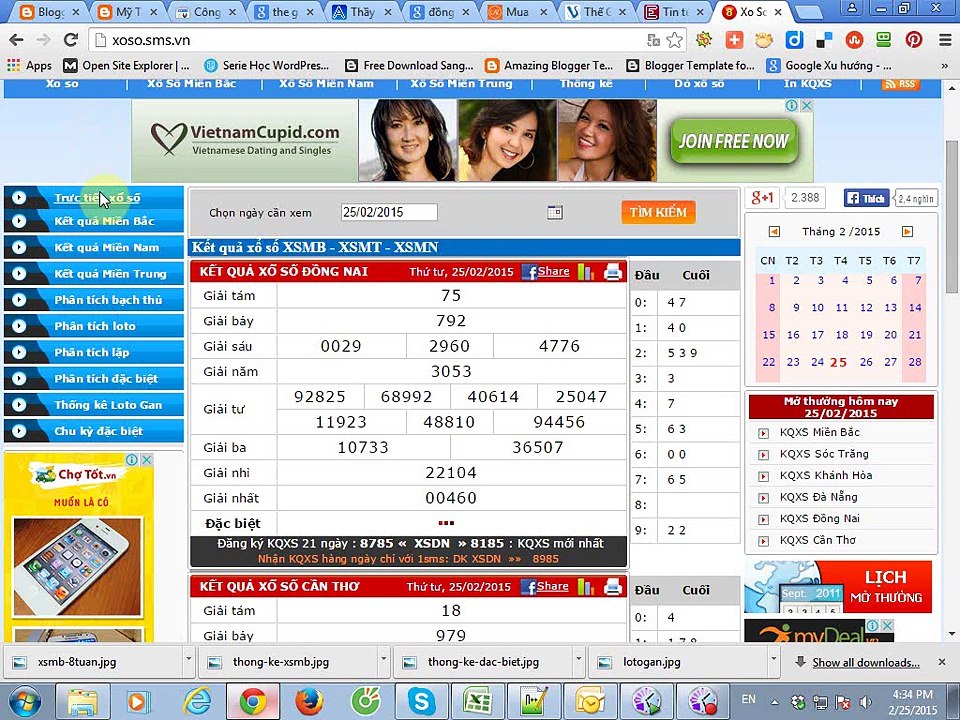Click the address bar xoso.sms.vn
The image size is (960, 720).
(367, 40)
